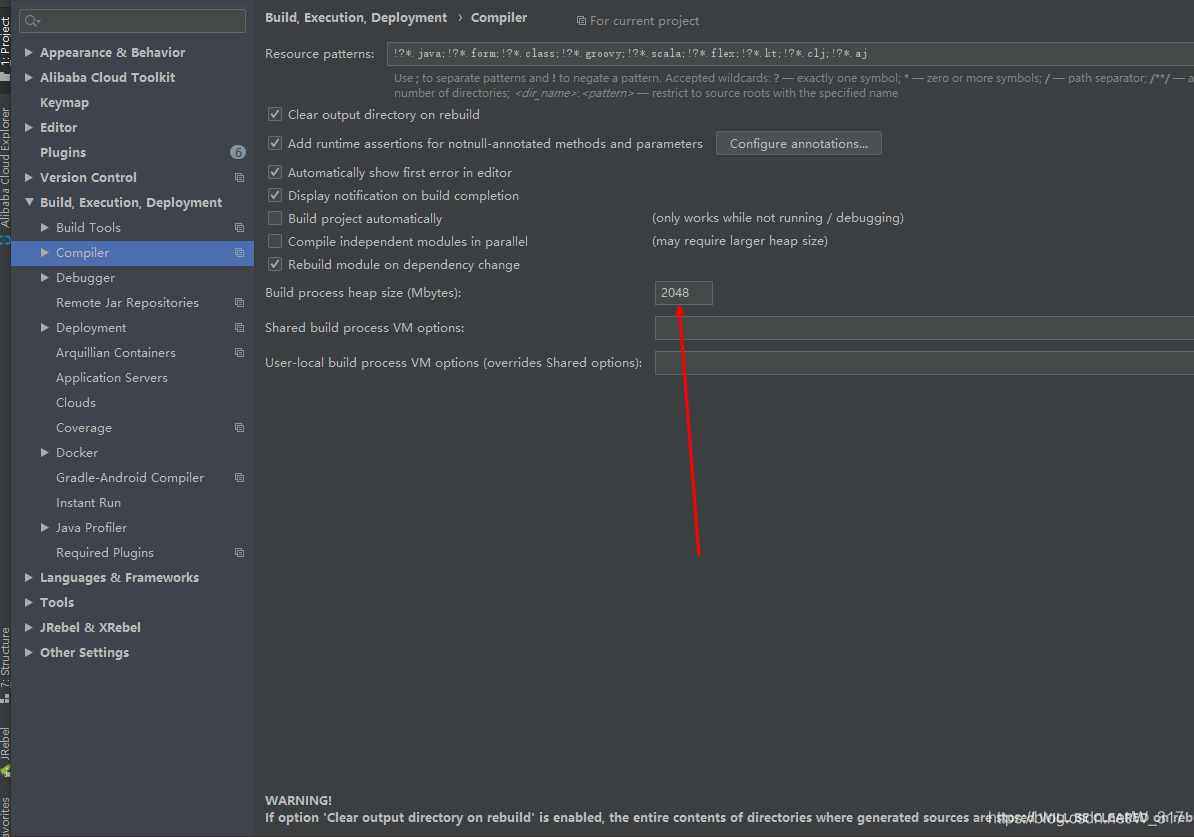Enable Compile independent modules in parallel

(x=275, y=241)
